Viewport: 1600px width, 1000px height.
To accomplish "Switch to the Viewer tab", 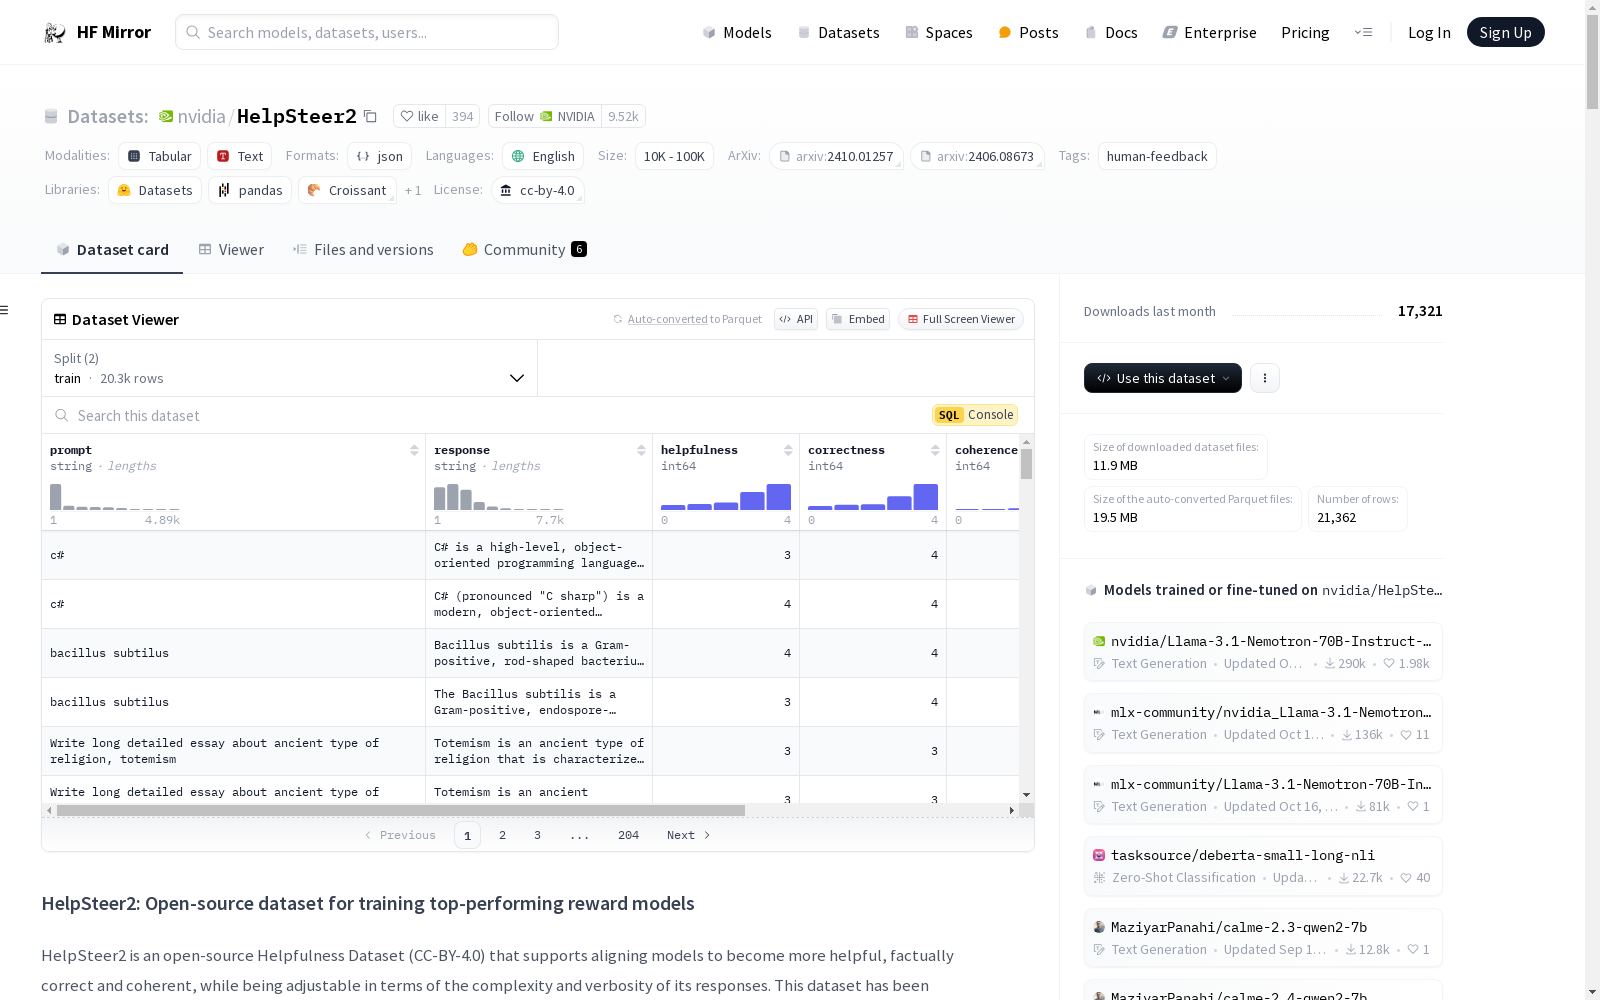I will click(231, 250).
